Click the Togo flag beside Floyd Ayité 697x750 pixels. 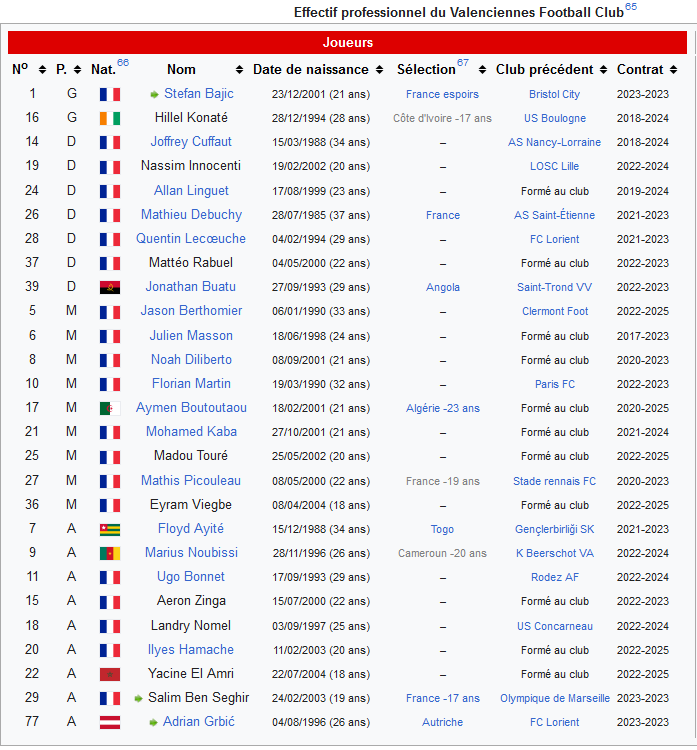[x=109, y=529]
